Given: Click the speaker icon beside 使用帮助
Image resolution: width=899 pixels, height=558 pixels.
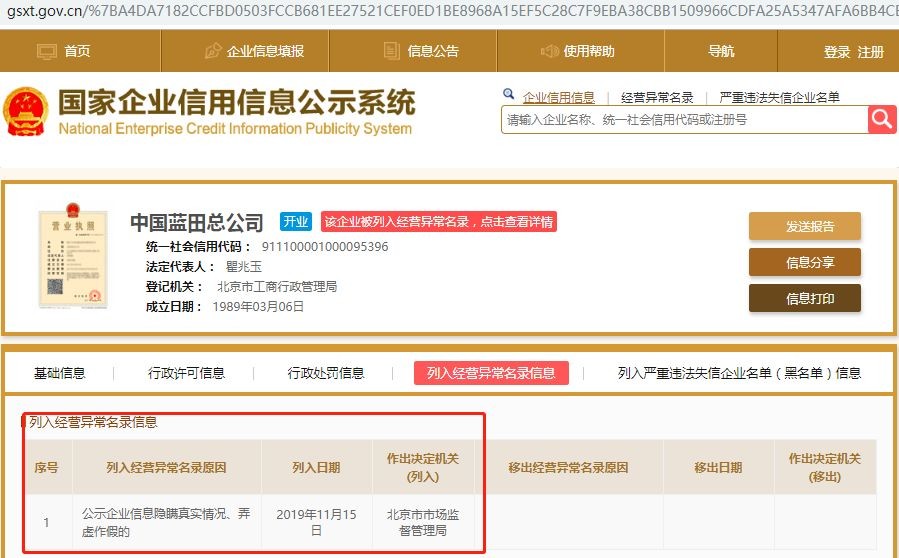Looking at the screenshot, I should 549,51.
